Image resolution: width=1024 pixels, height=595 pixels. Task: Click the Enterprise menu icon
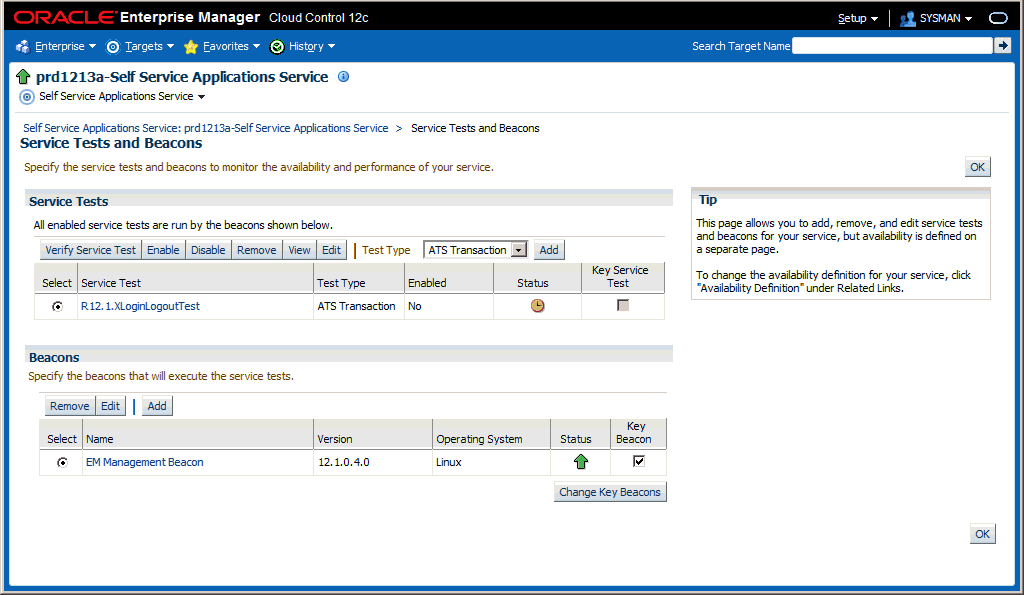coord(23,46)
